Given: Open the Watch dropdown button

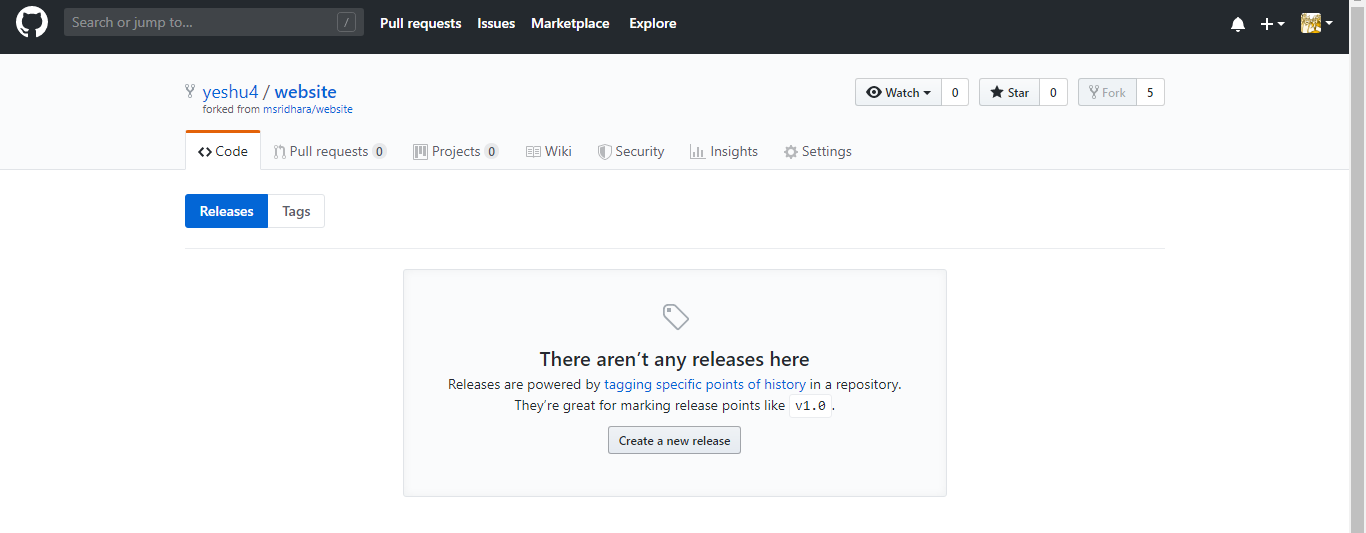Looking at the screenshot, I should (x=898, y=92).
